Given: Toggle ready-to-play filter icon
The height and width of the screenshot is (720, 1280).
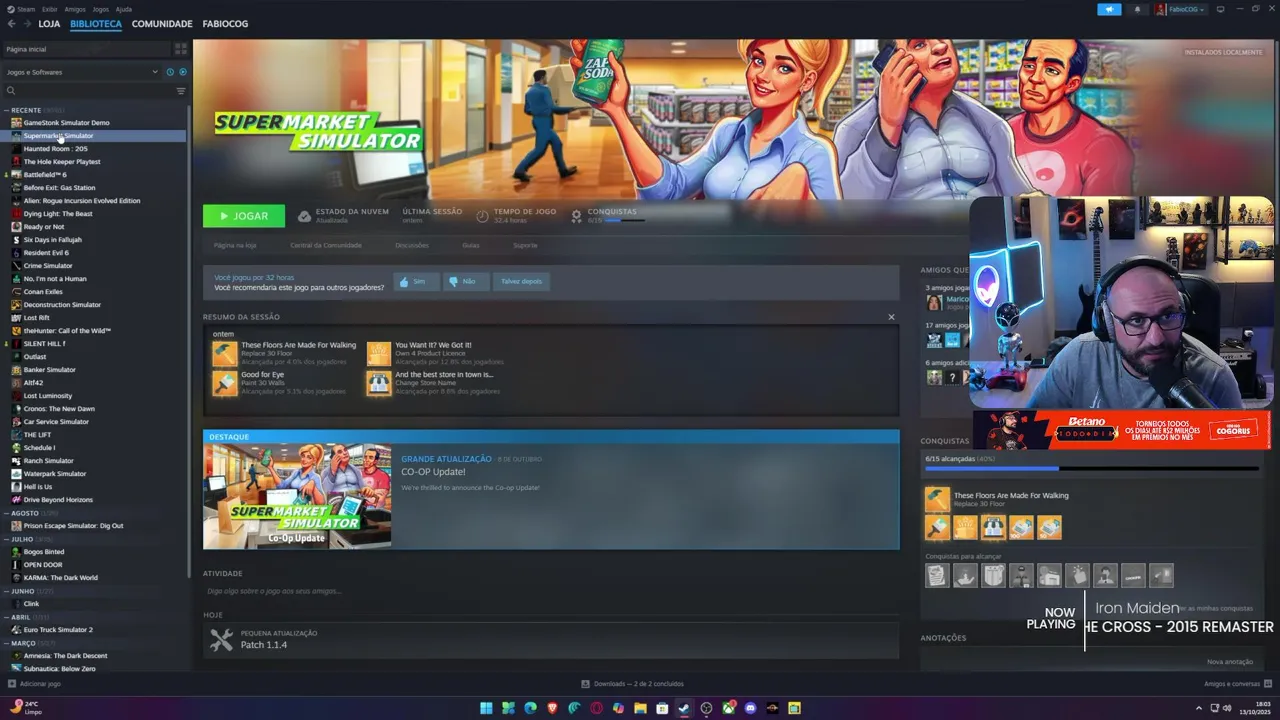Looking at the screenshot, I should coord(182,72).
